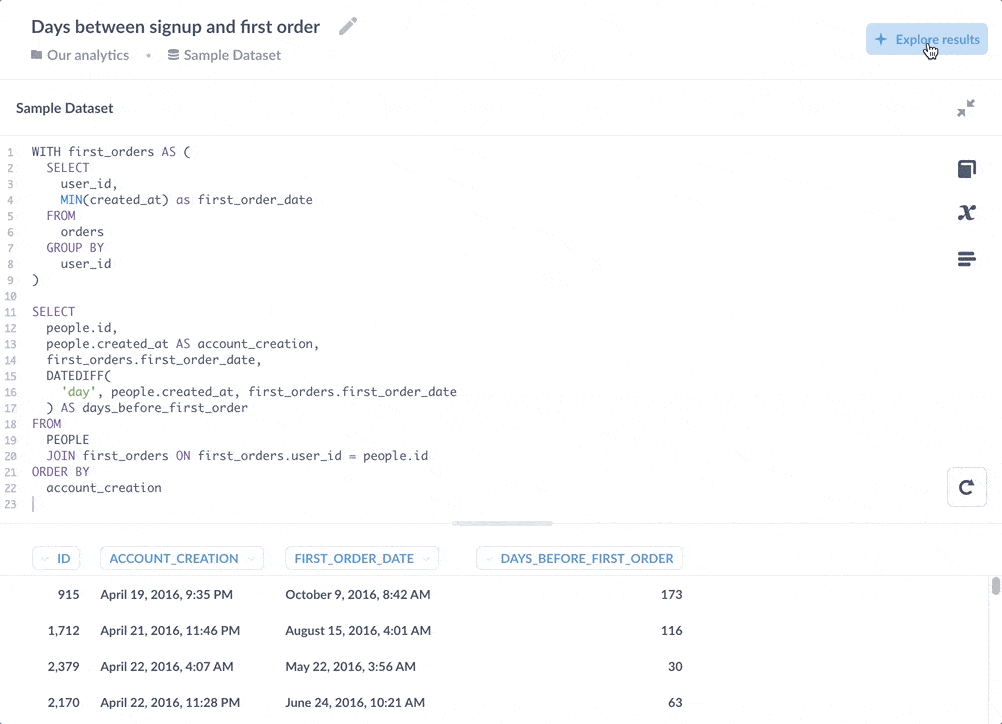Click the pencil icon to edit question description
Screen dimensions: 1002x724
click(x=347, y=27)
